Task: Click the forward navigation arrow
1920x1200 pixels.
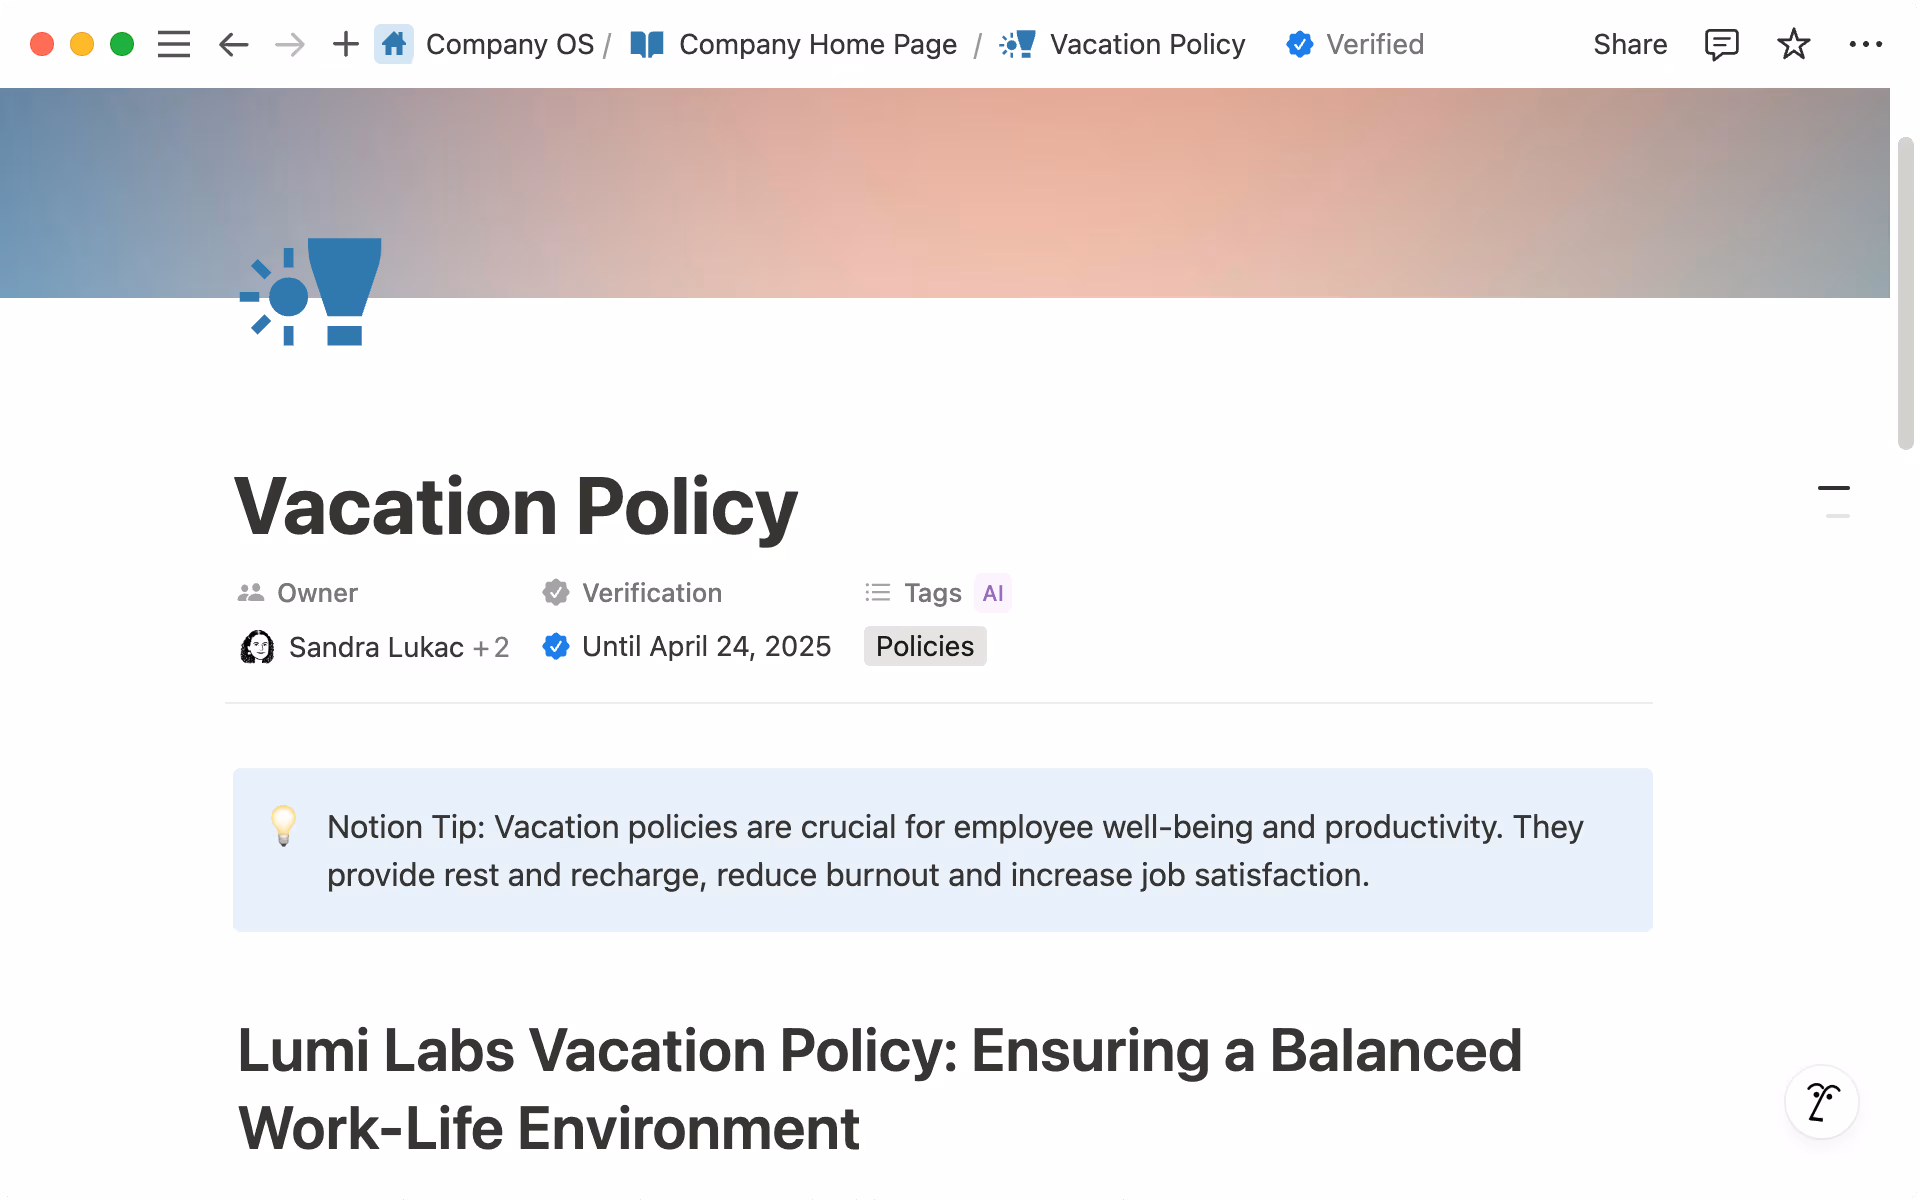Action: click(289, 44)
